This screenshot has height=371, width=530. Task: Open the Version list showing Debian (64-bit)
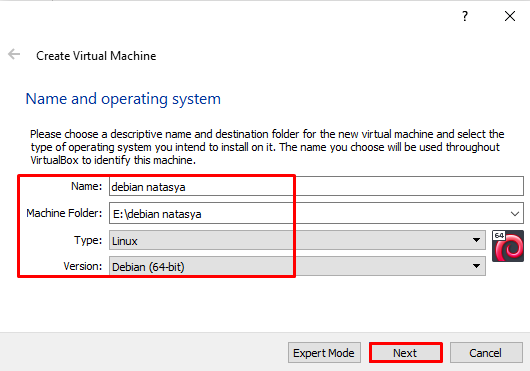(x=297, y=266)
